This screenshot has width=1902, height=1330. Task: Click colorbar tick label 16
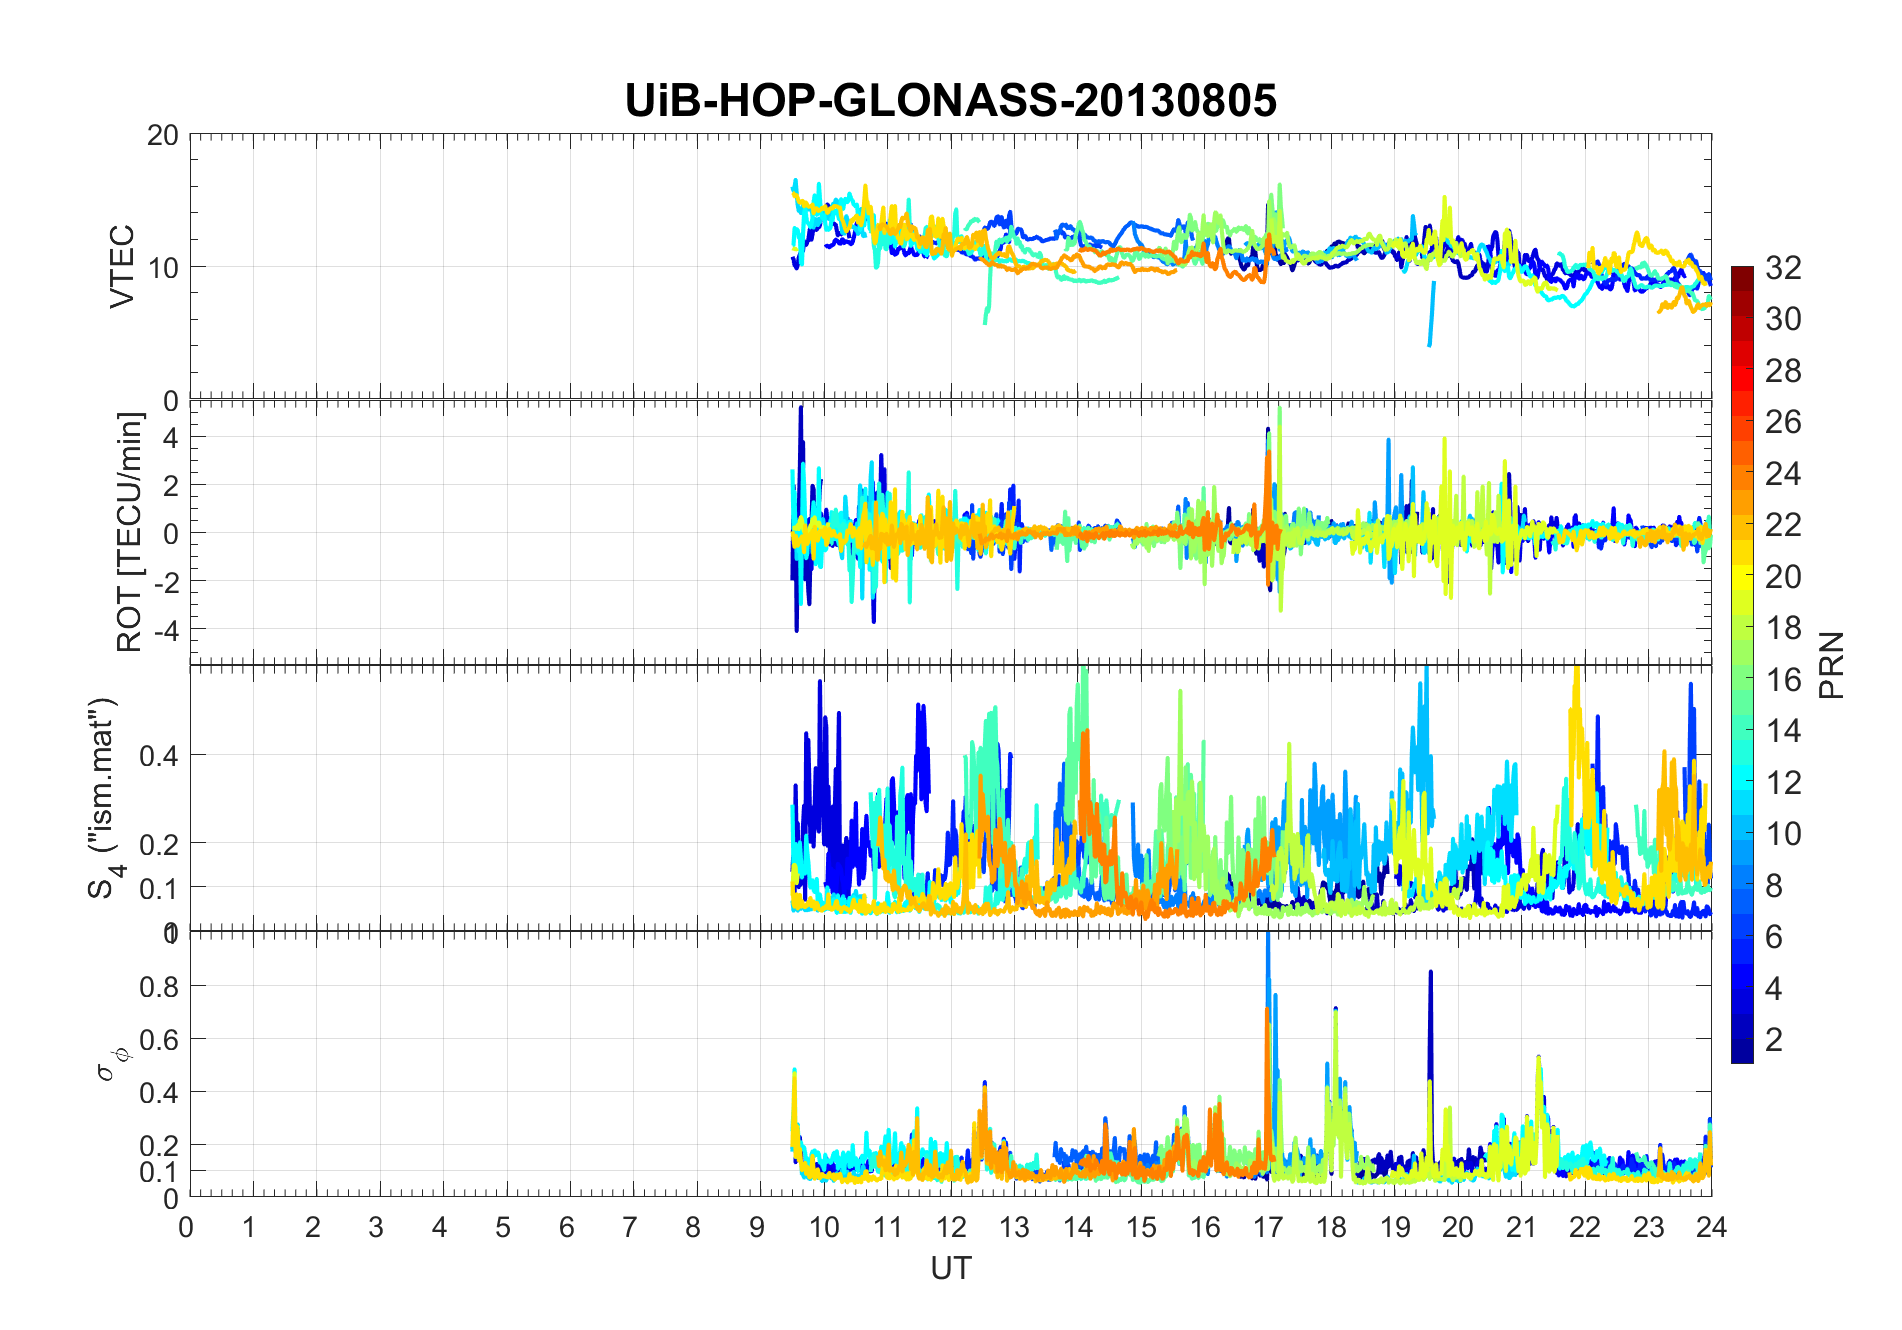point(1783,680)
